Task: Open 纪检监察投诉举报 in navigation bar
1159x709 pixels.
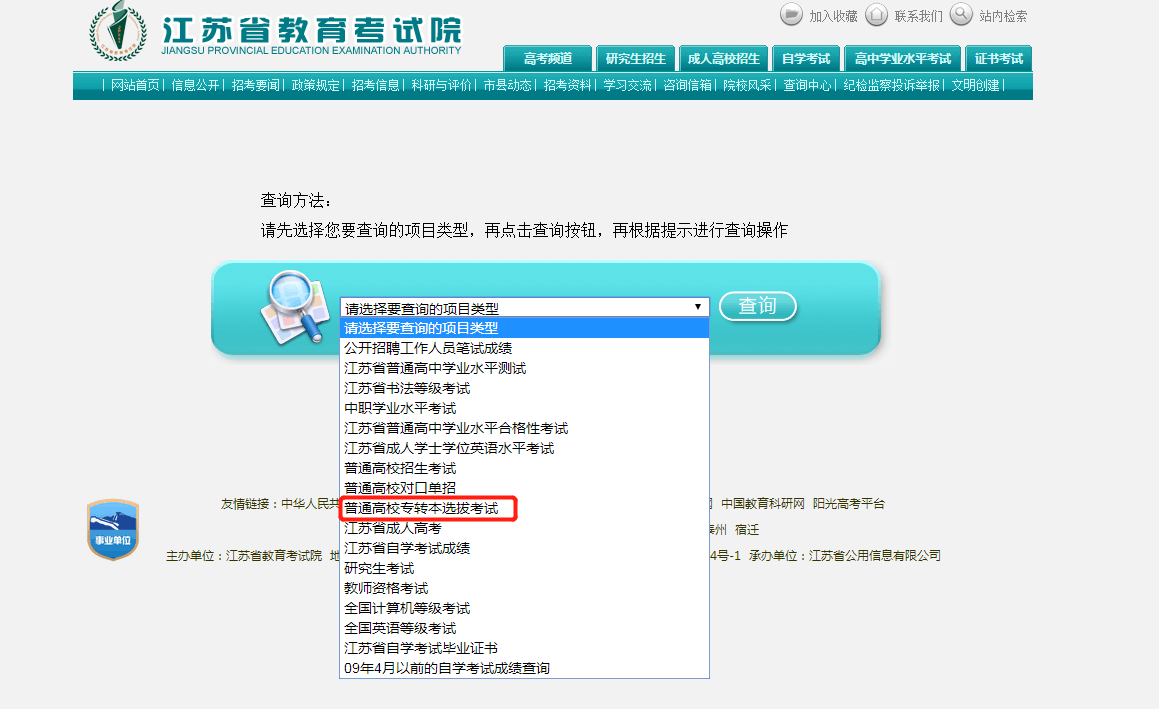Action: pos(891,86)
